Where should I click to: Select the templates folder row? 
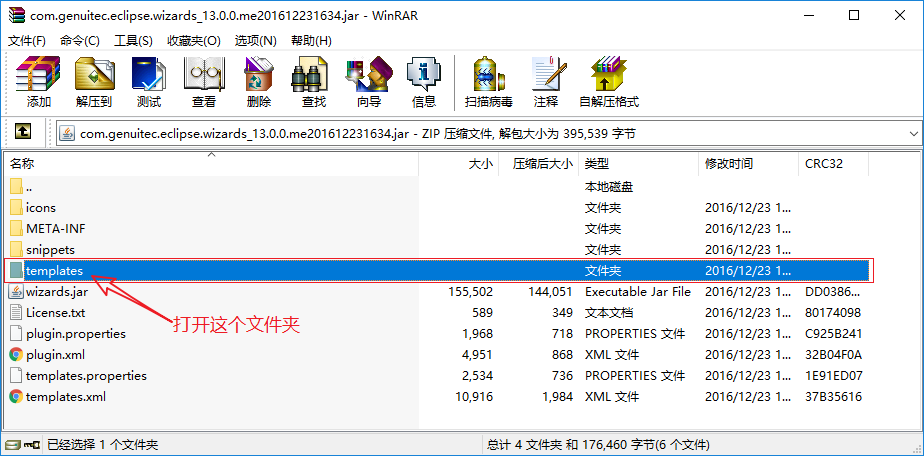[438, 270]
